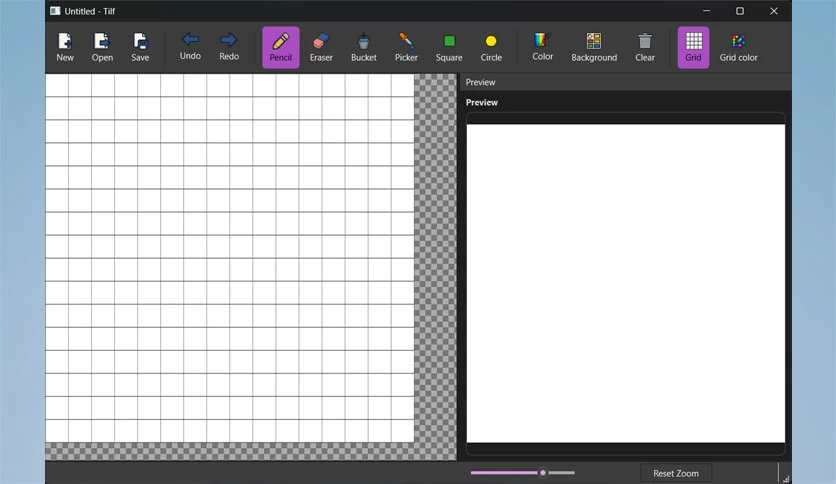Open the Grid color picker
Image resolution: width=836 pixels, height=484 pixels.
click(738, 47)
